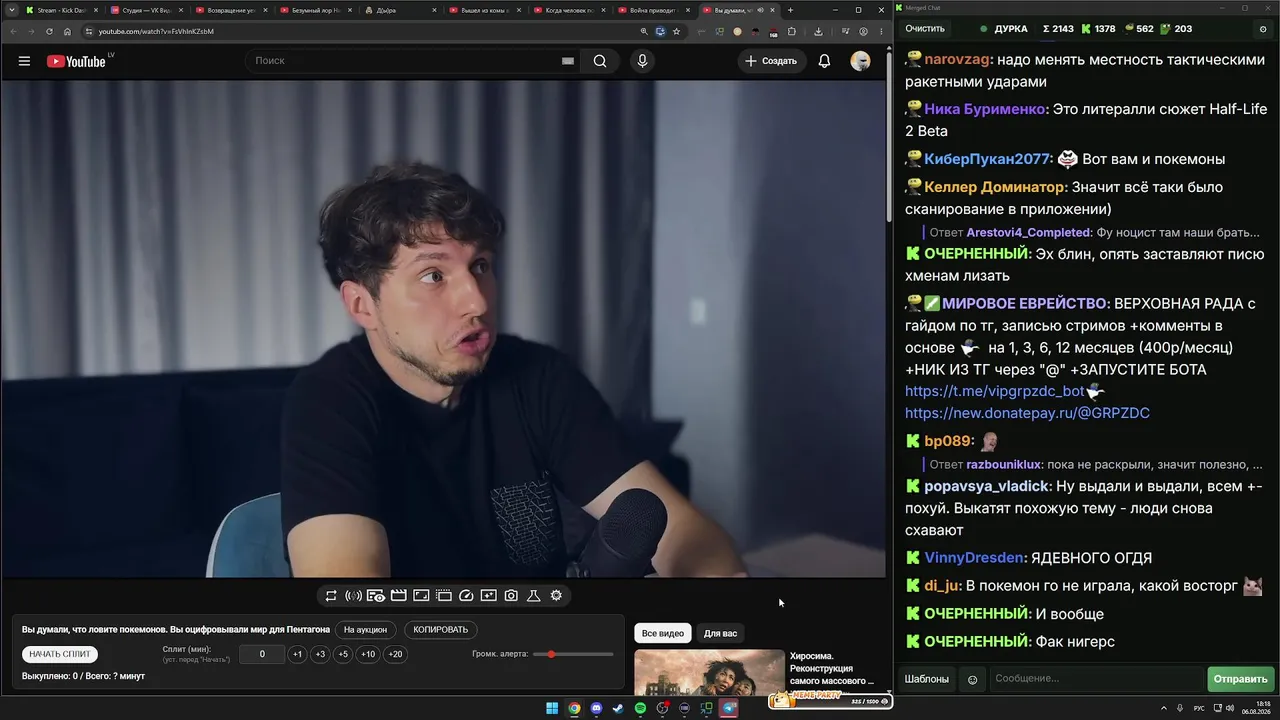Open Windows Start menu
This screenshot has height=720, width=1280.
pyautogui.click(x=552, y=709)
